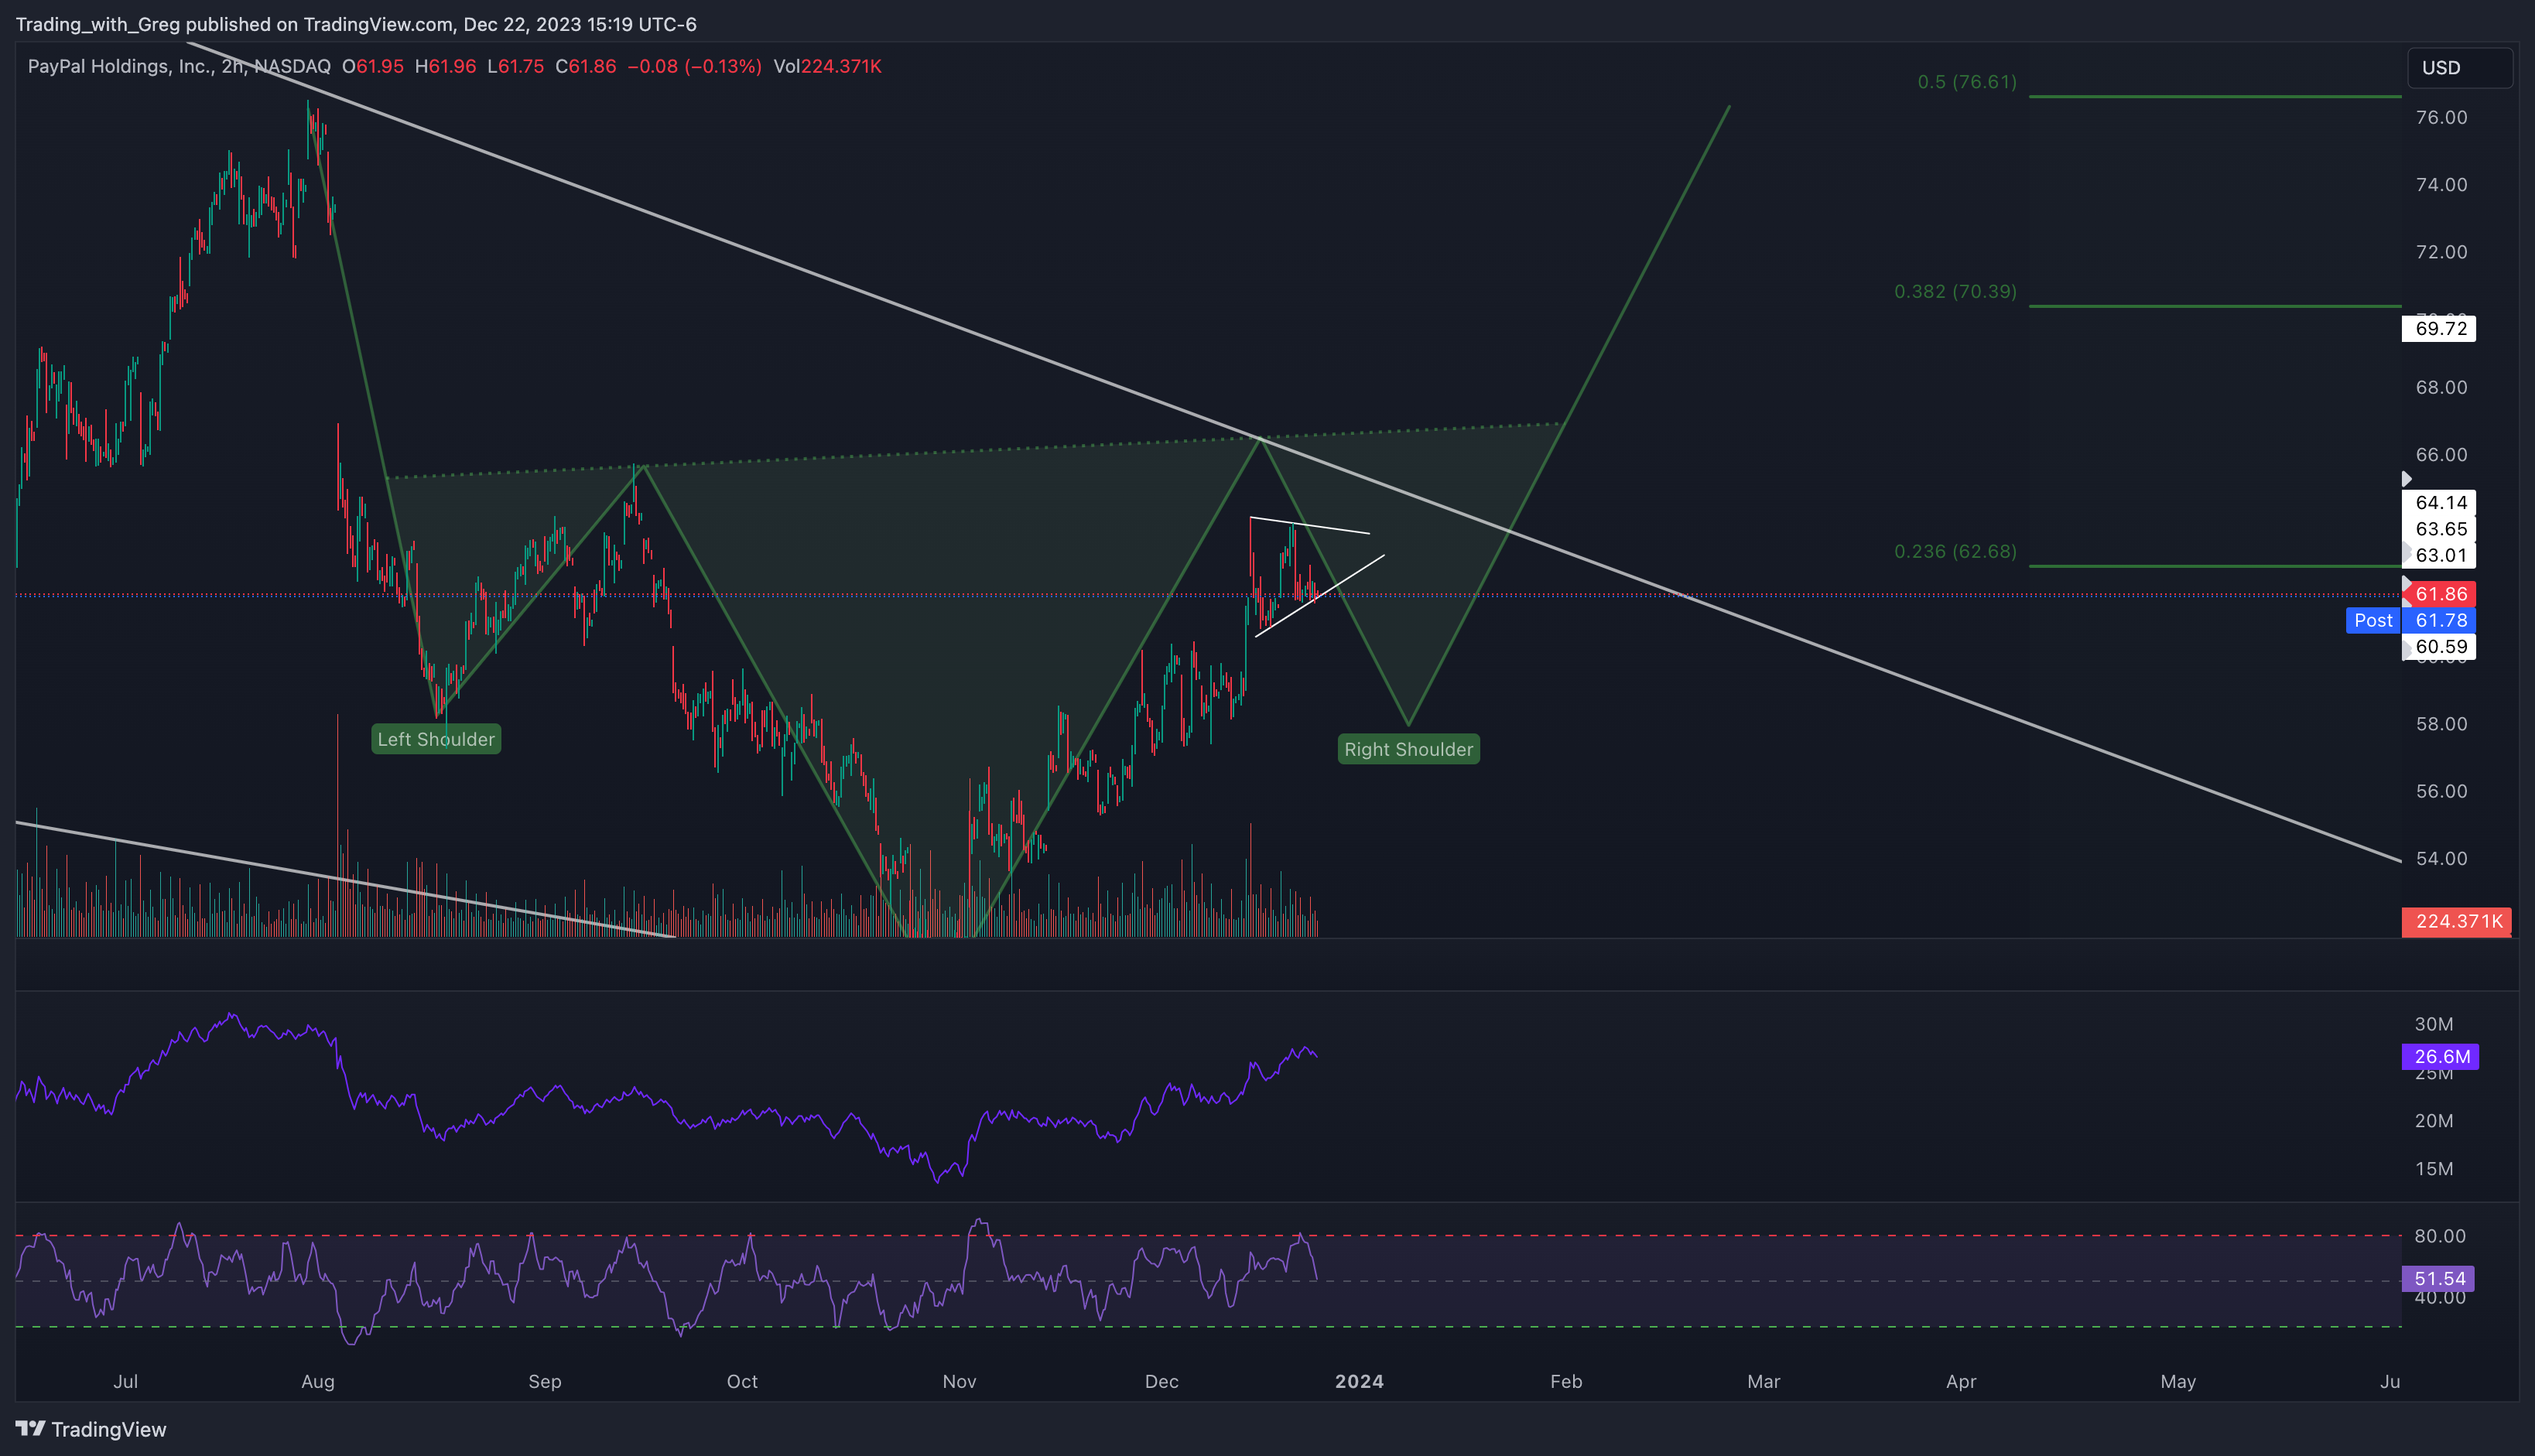The image size is (2535, 1456).
Task: Click the 2024 label on the time axis
Action: click(1359, 1381)
